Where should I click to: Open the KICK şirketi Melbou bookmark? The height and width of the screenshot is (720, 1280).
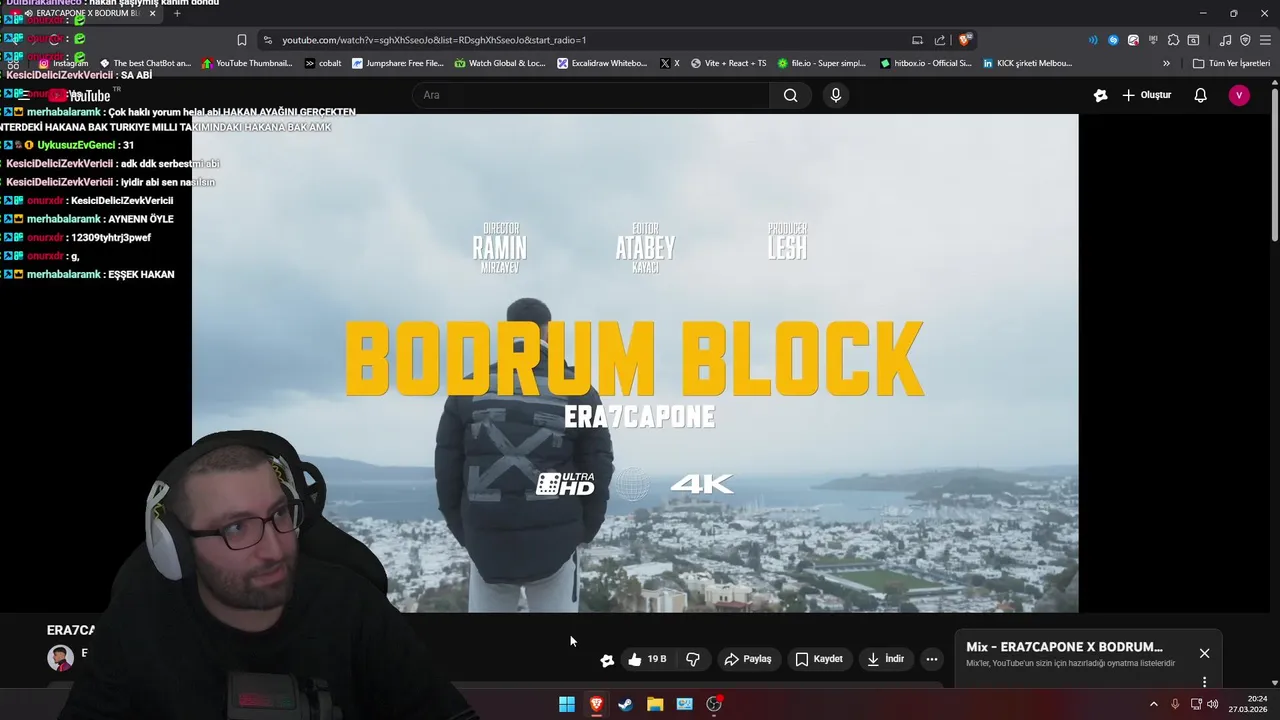(x=1029, y=63)
